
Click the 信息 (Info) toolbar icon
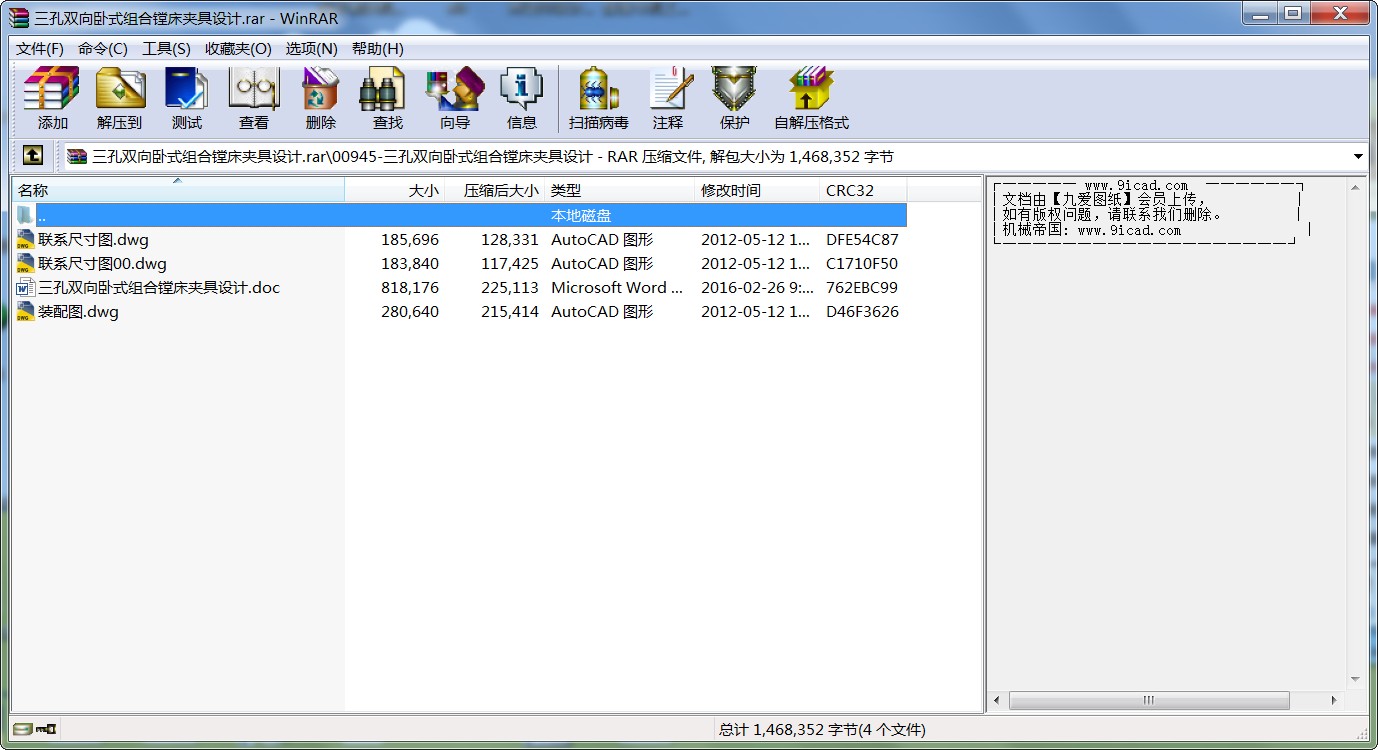pyautogui.click(x=522, y=89)
